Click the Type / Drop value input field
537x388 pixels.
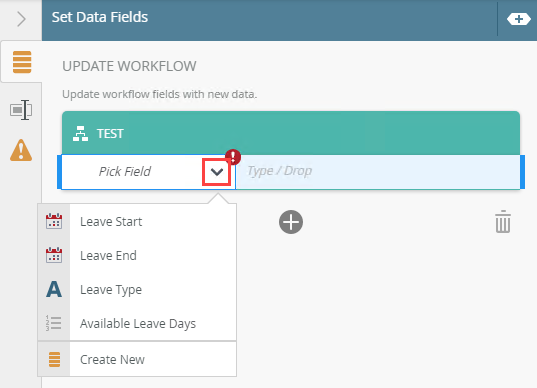coord(378,172)
